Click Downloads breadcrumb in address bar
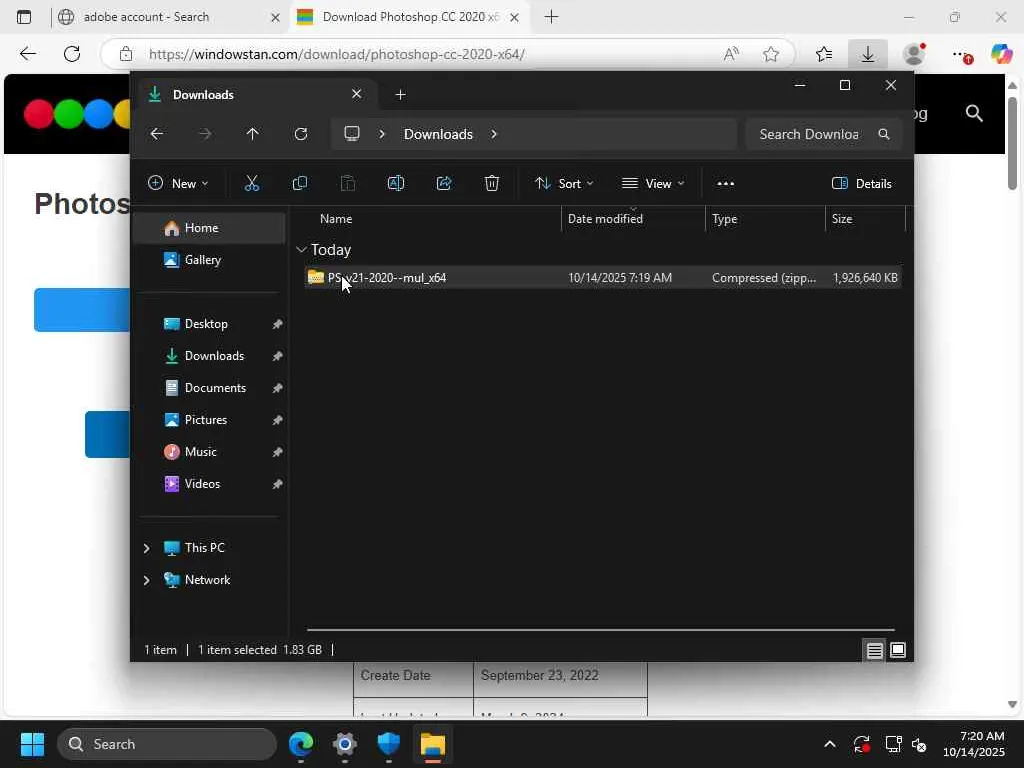 (x=438, y=134)
